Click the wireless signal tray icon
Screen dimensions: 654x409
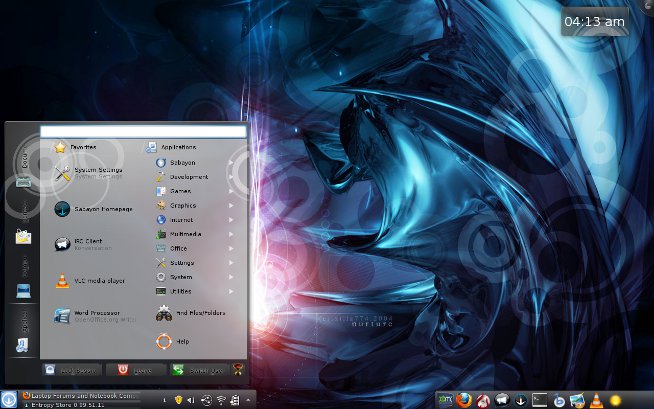pyautogui.click(x=221, y=400)
